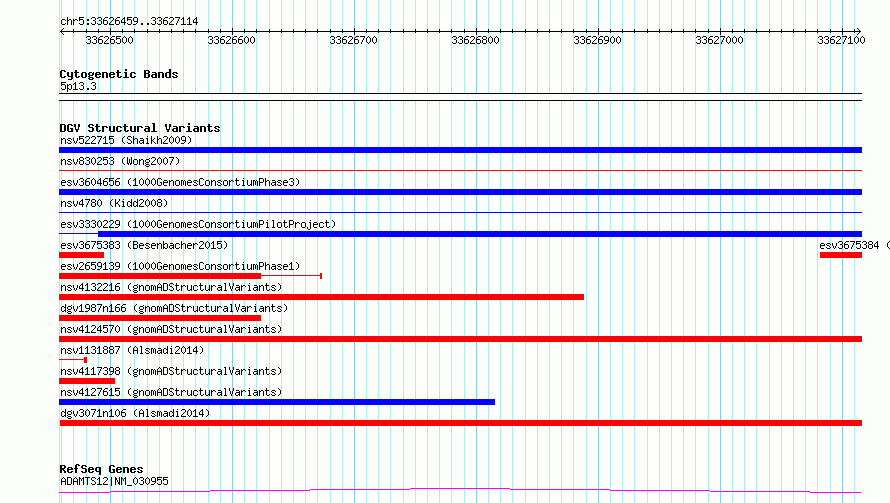Click ruler position label 33627100

pos(841,40)
